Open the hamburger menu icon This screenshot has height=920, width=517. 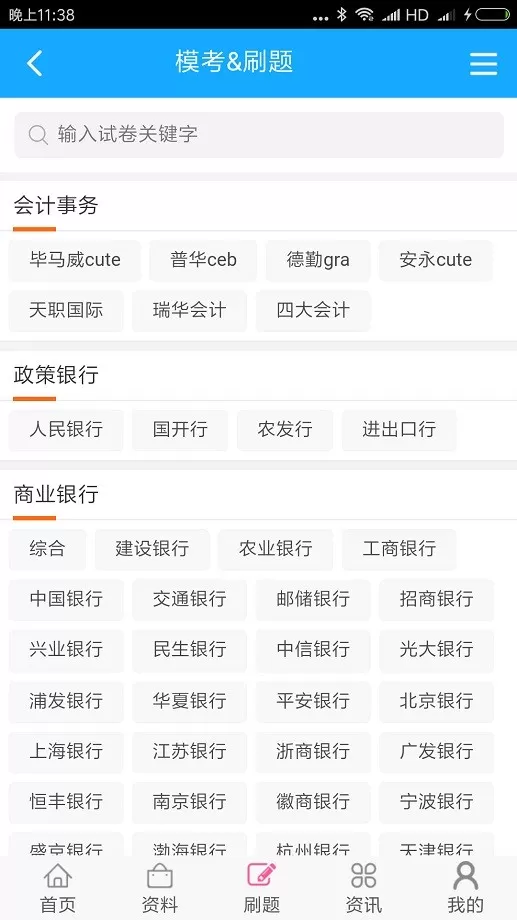pos(484,64)
